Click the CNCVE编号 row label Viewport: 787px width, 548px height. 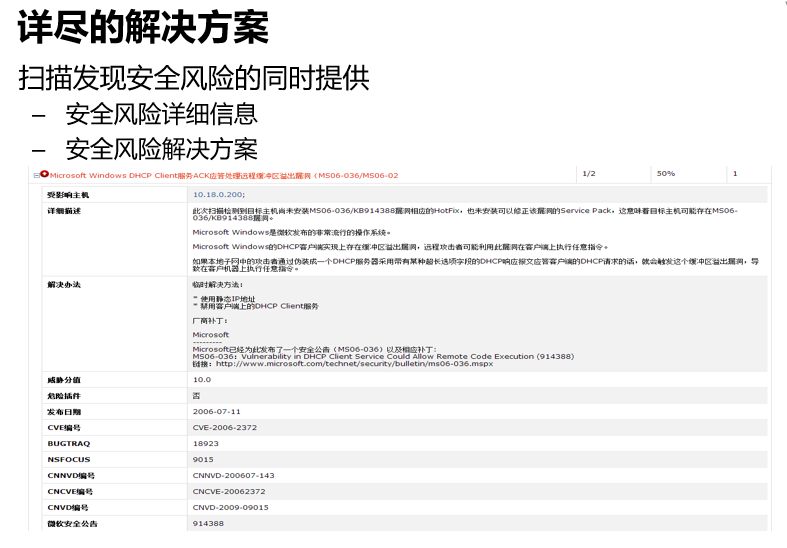coord(70,492)
